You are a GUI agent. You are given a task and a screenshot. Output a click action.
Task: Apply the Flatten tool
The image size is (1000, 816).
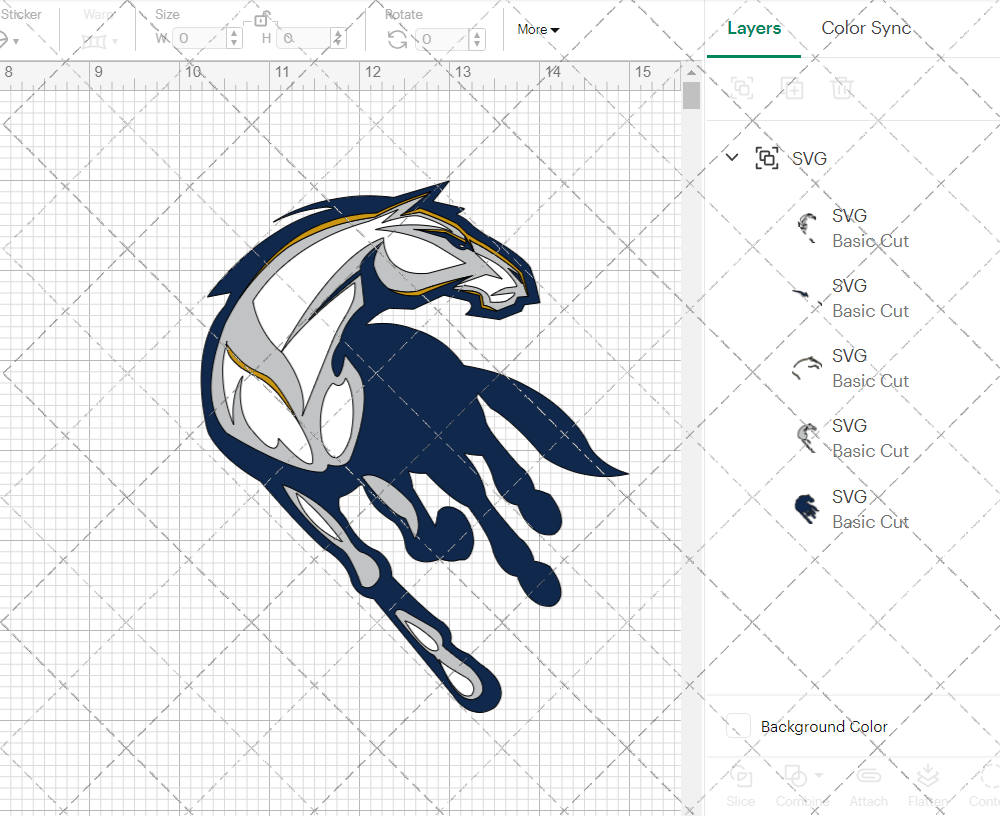point(928,775)
